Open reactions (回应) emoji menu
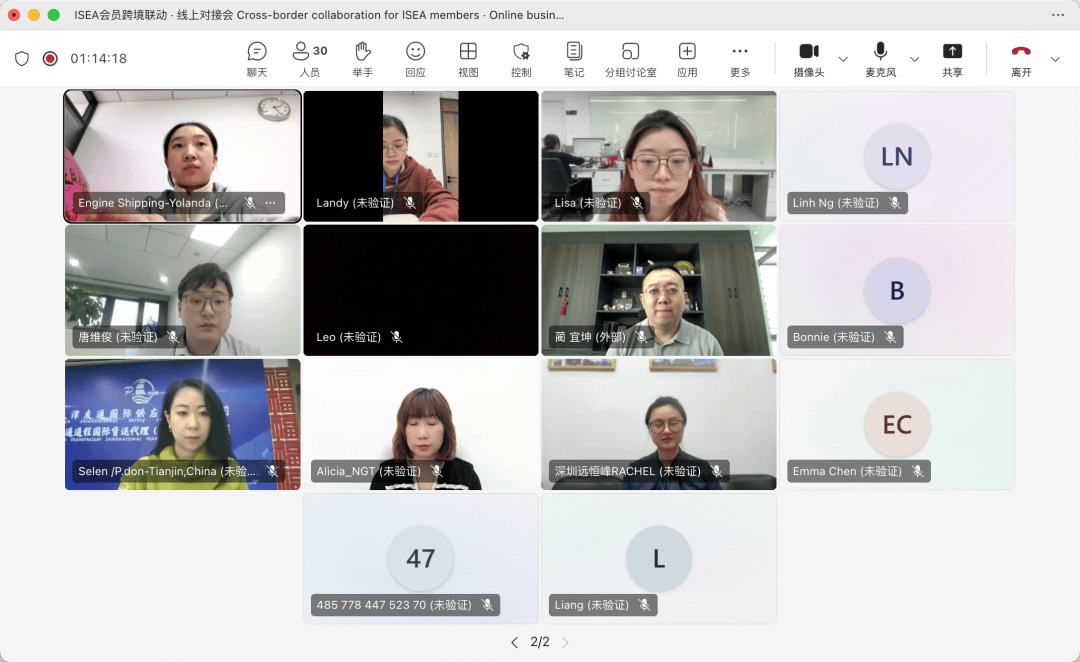Viewport: 1080px width, 662px height. pyautogui.click(x=415, y=58)
